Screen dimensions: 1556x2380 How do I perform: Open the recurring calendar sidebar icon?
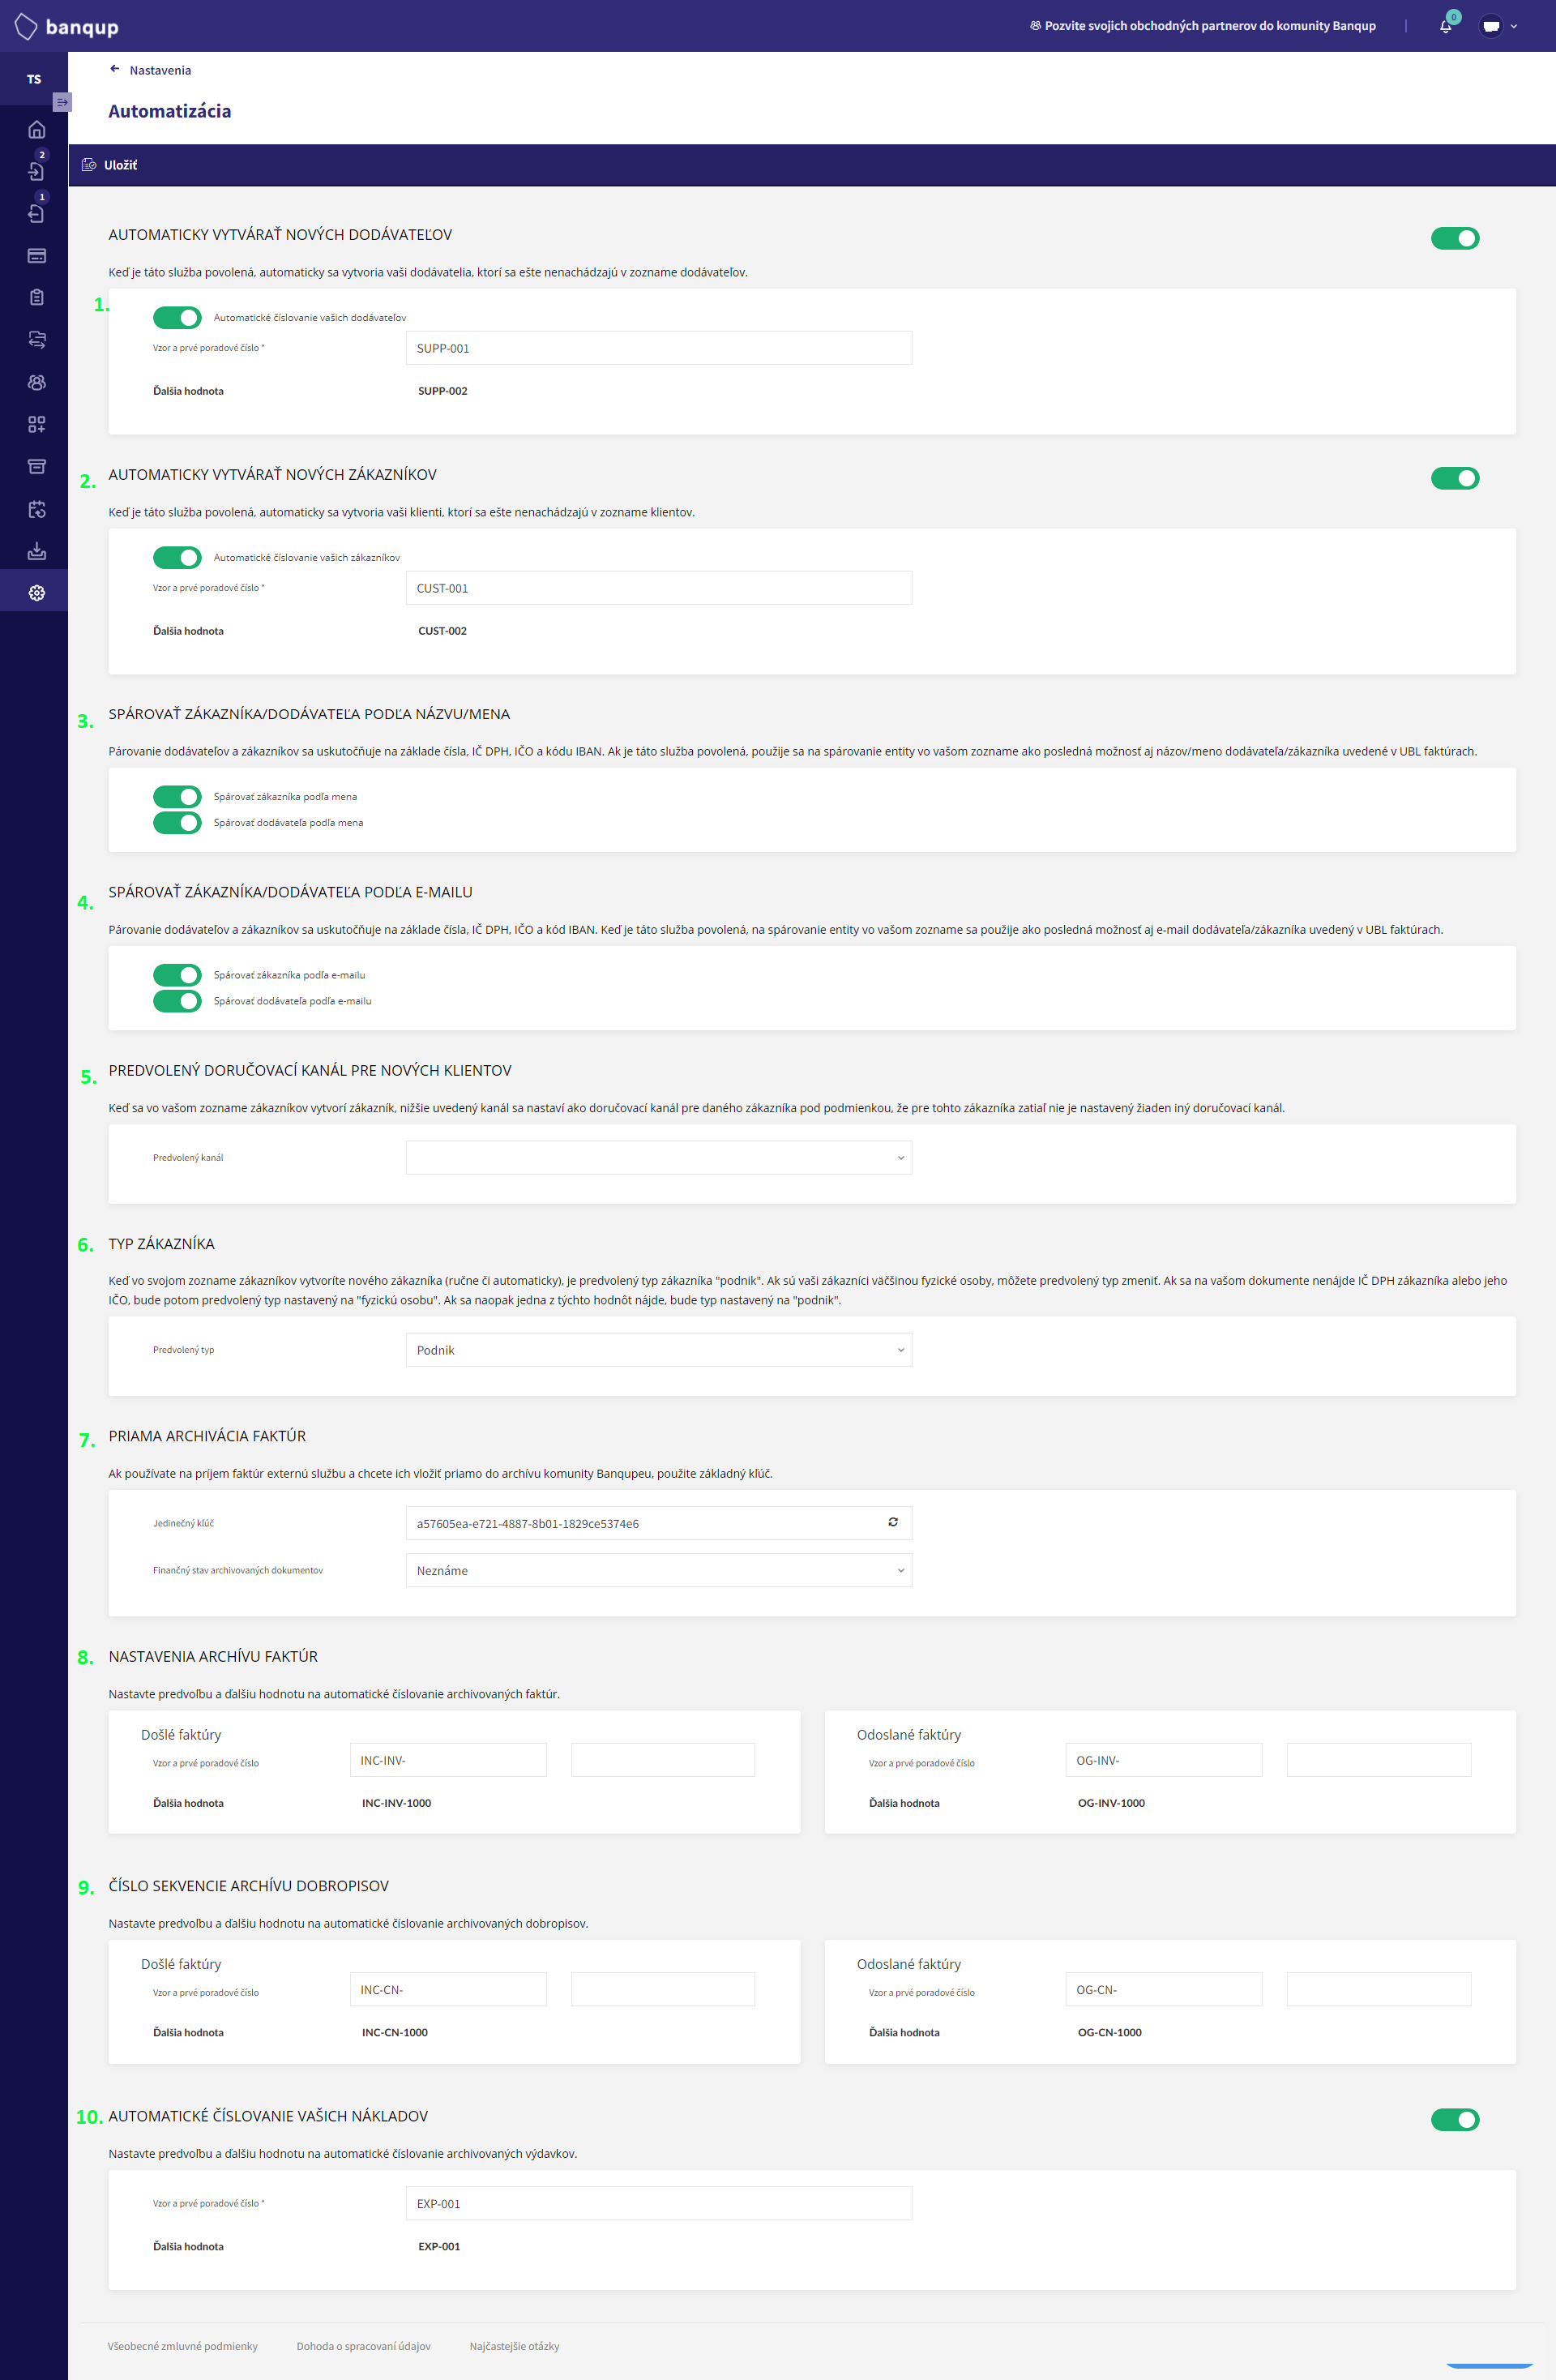(x=37, y=510)
